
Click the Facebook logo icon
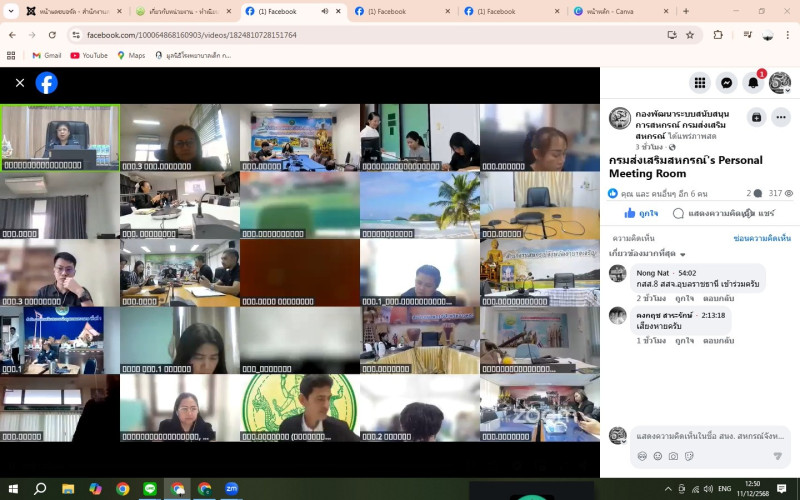point(47,83)
